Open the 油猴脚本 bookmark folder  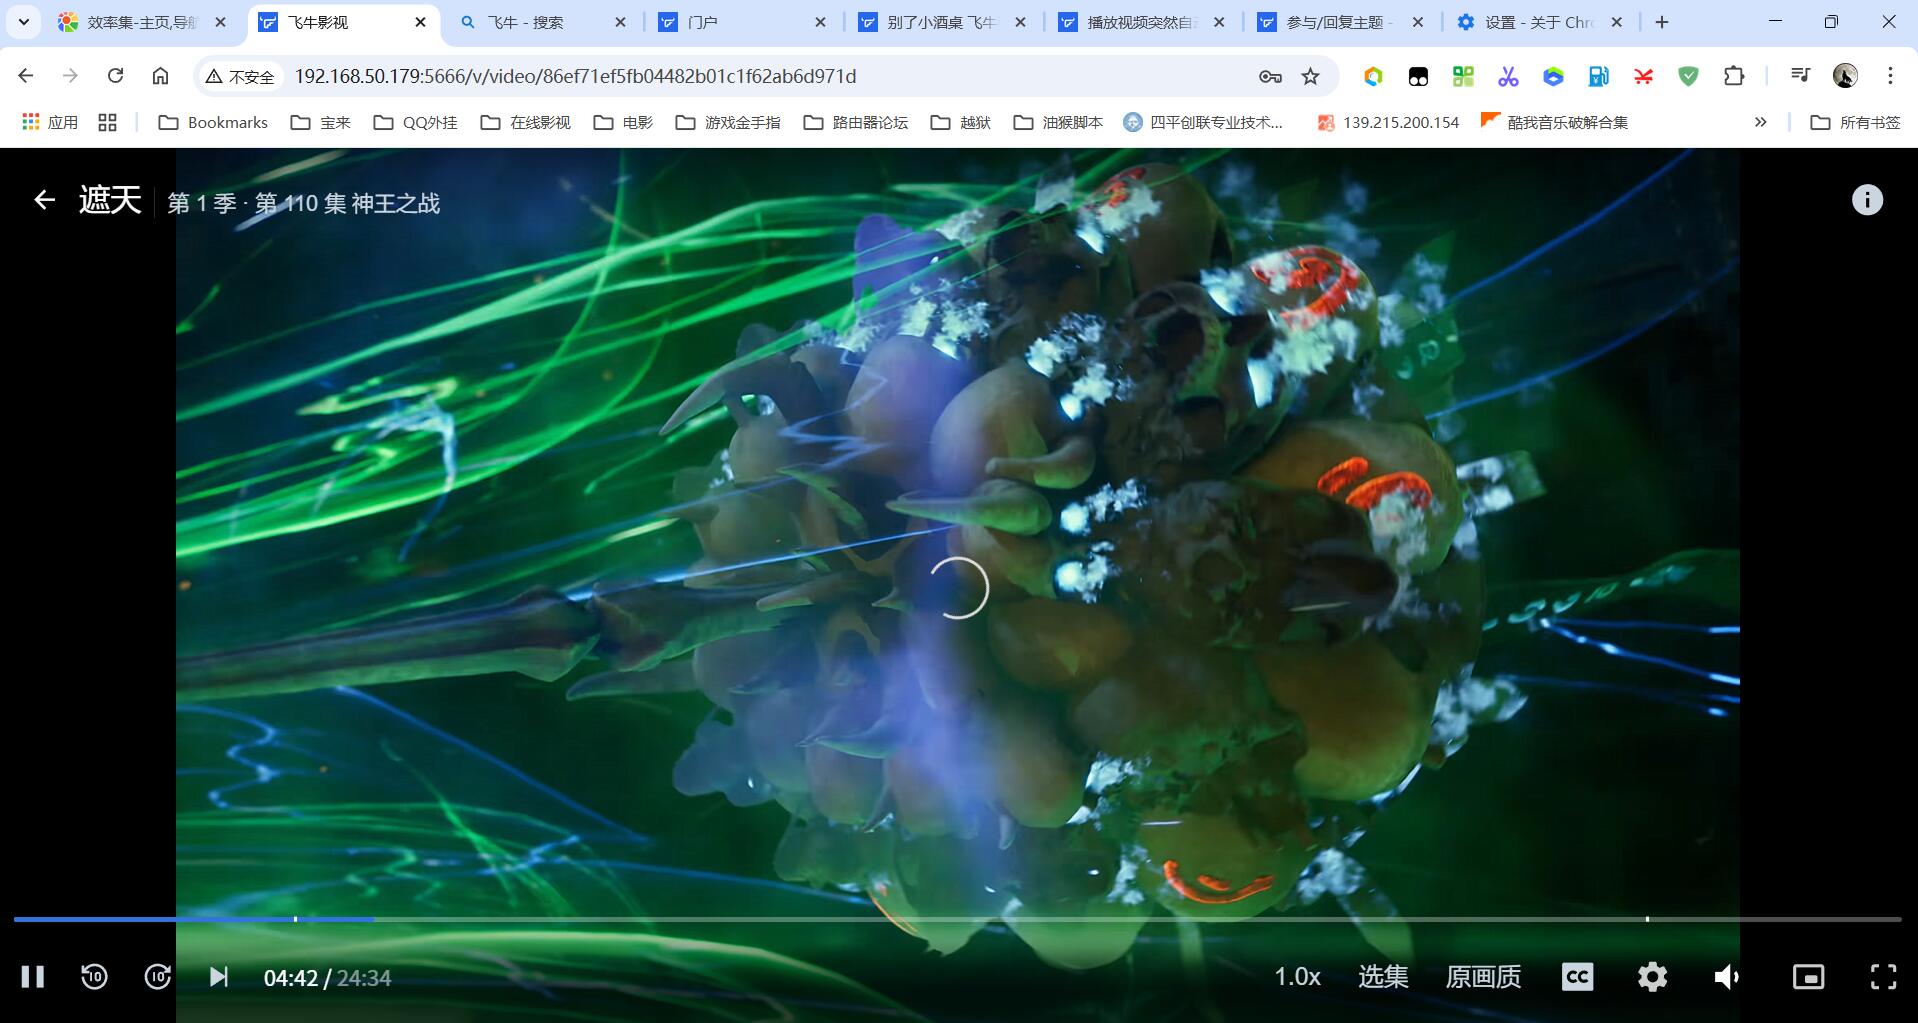[1058, 122]
